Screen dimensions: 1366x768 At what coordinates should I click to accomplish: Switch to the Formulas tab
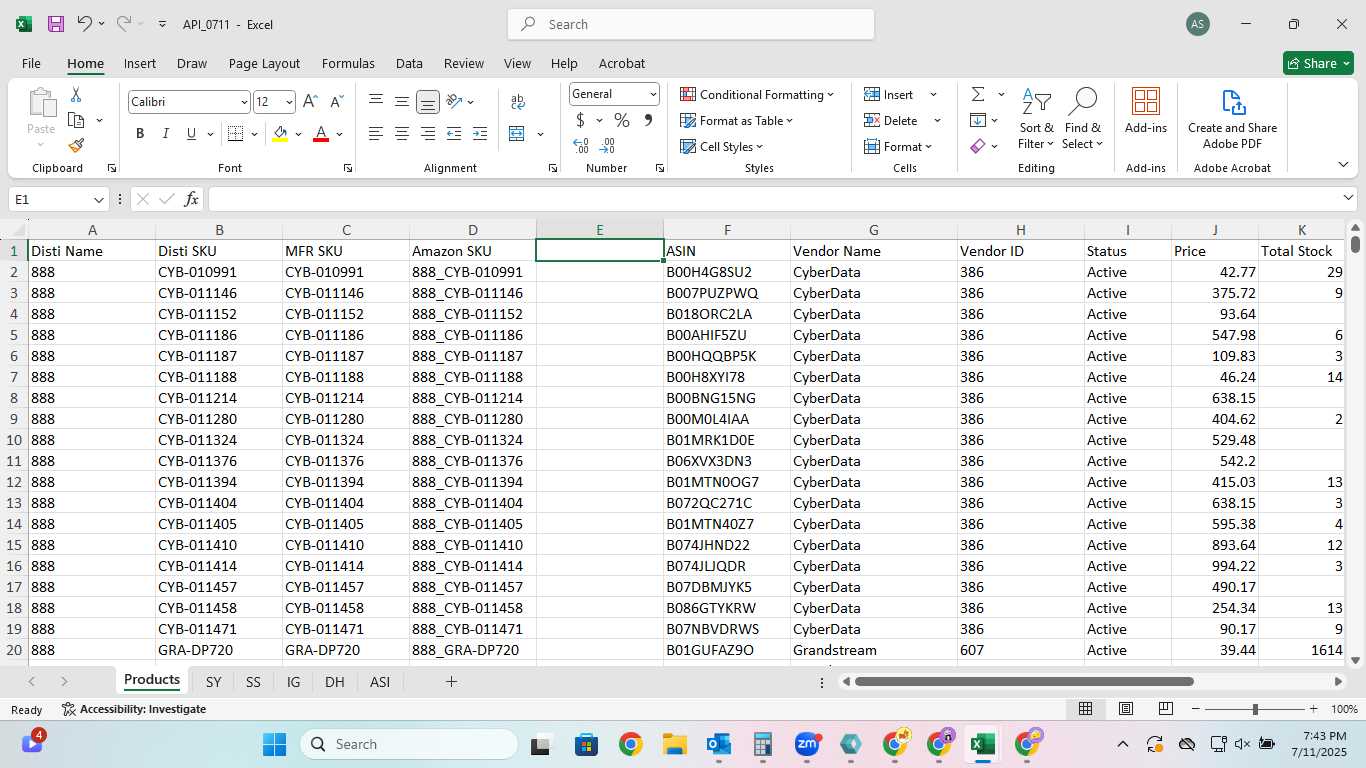(348, 63)
